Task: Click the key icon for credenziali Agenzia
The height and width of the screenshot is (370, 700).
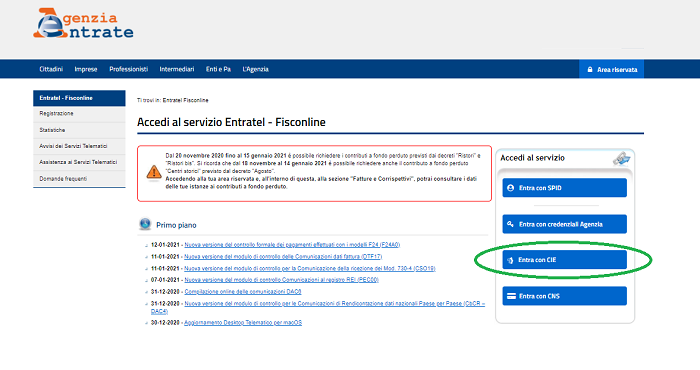Action: tap(510, 224)
